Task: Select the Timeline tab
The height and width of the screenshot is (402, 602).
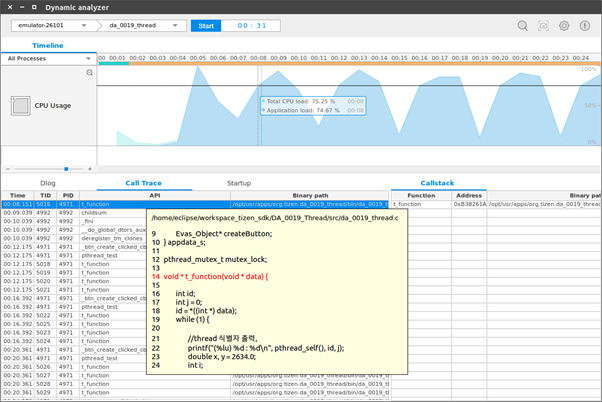Action: (48, 46)
